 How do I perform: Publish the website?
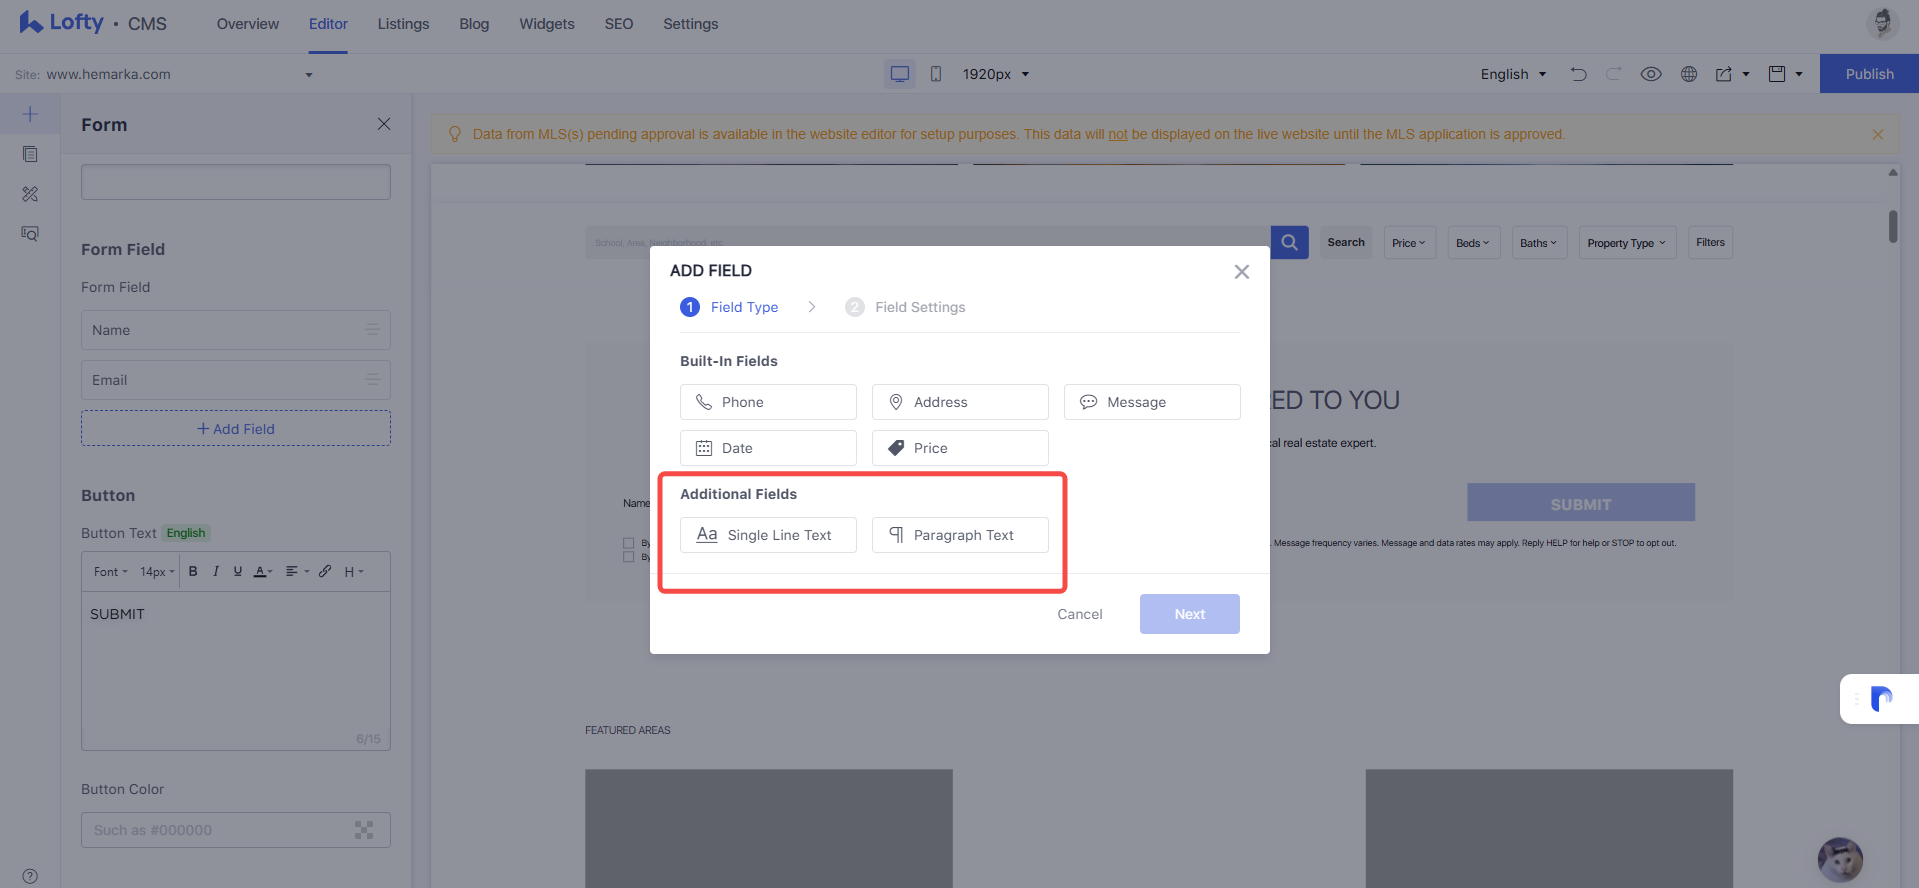(1869, 74)
